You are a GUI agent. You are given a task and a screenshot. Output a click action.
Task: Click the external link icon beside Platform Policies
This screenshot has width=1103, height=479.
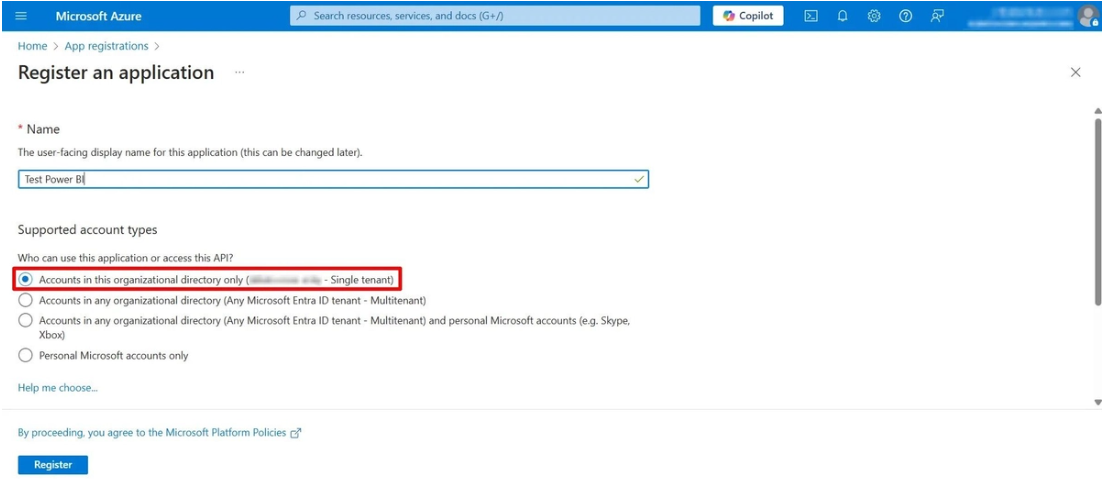[x=295, y=433]
